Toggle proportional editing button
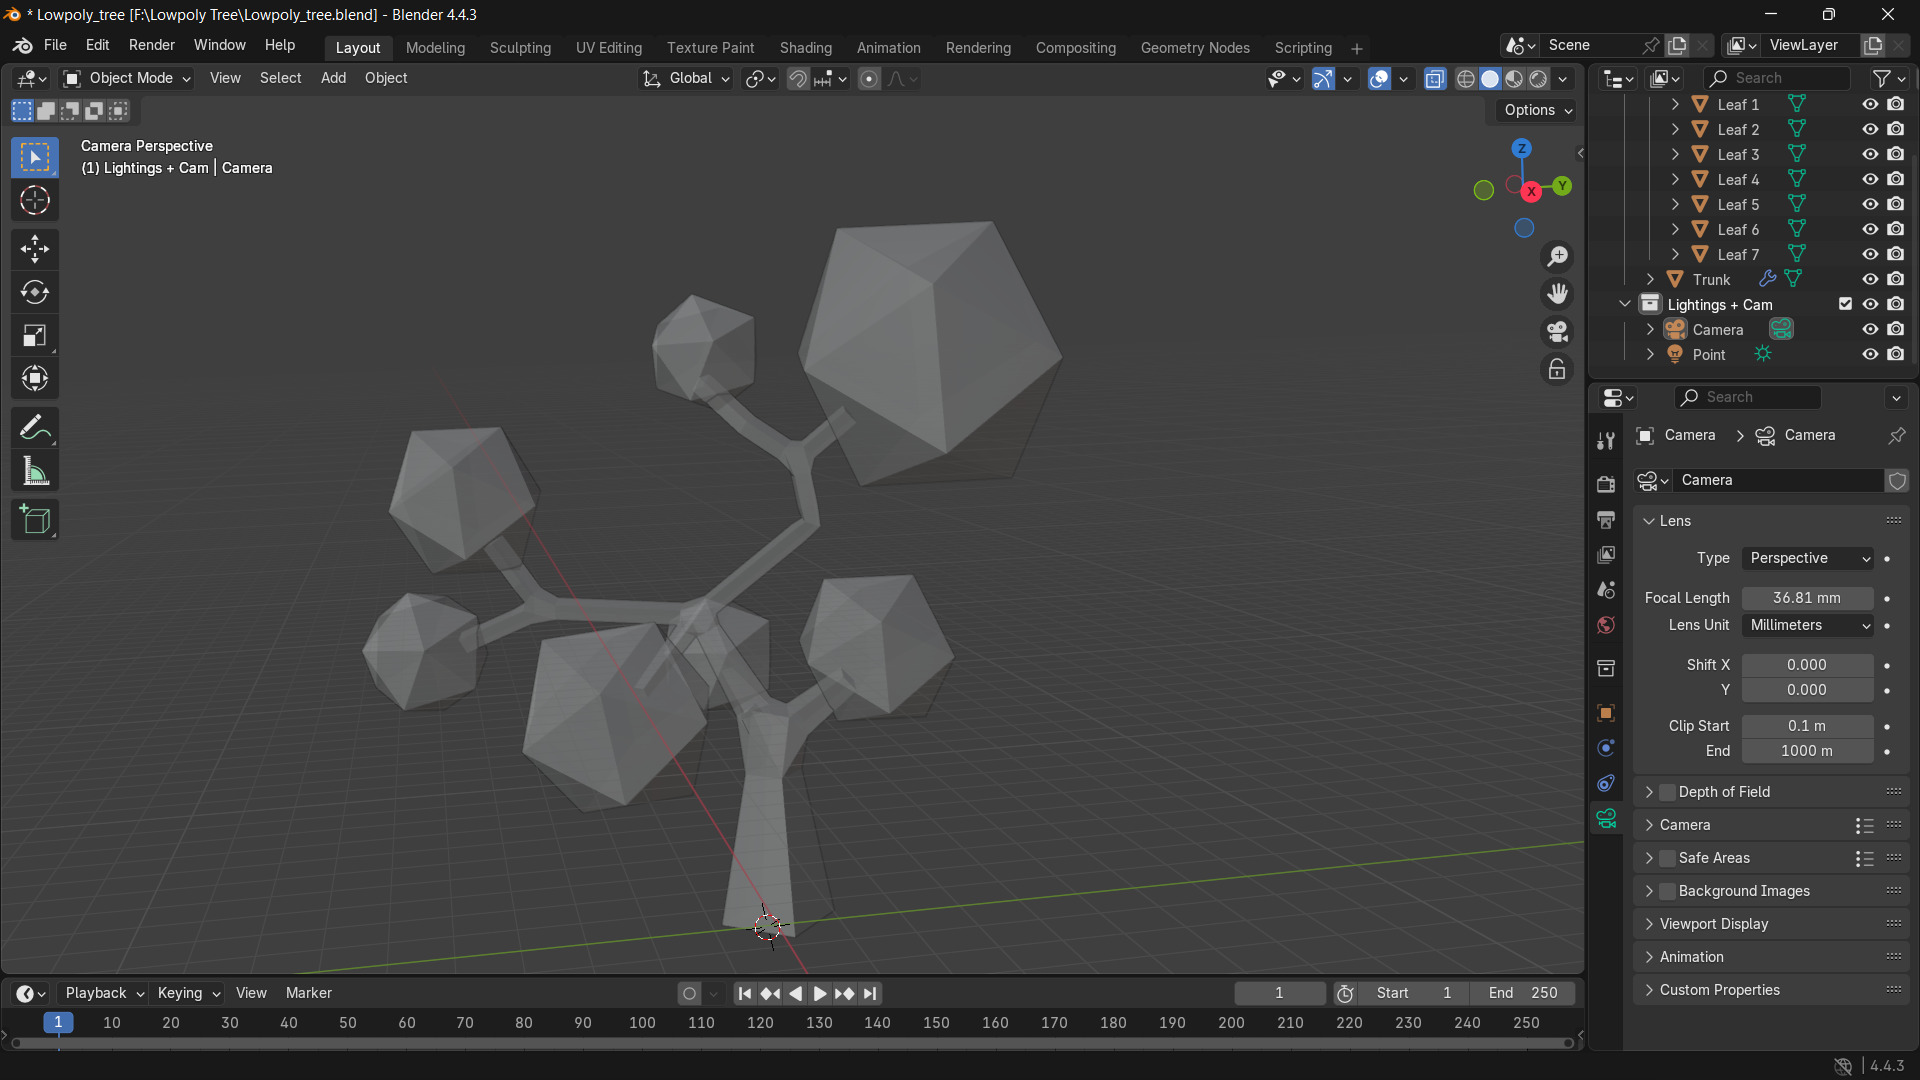This screenshot has height=1080, width=1920. [869, 79]
